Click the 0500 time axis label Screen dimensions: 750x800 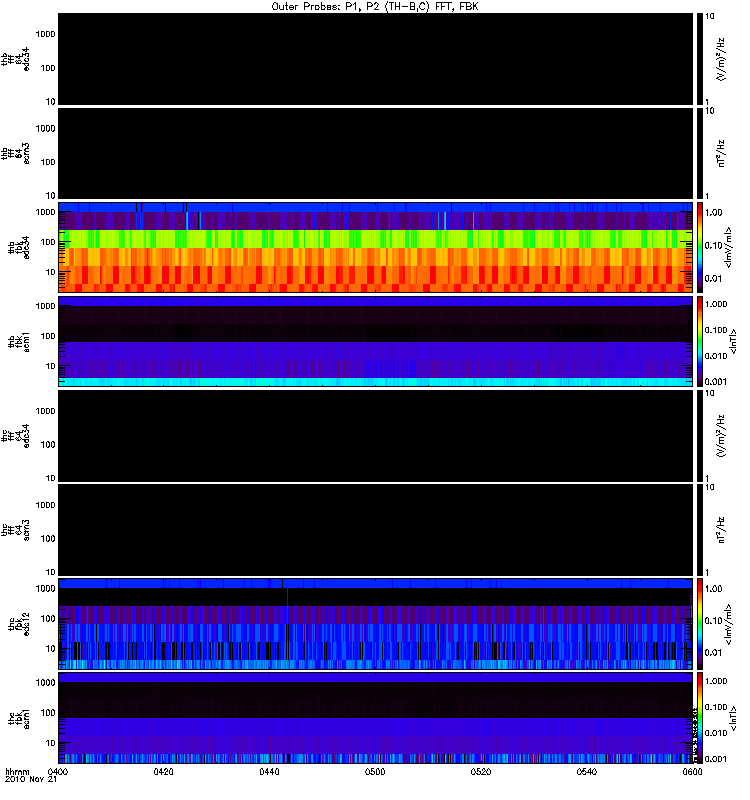(x=375, y=772)
